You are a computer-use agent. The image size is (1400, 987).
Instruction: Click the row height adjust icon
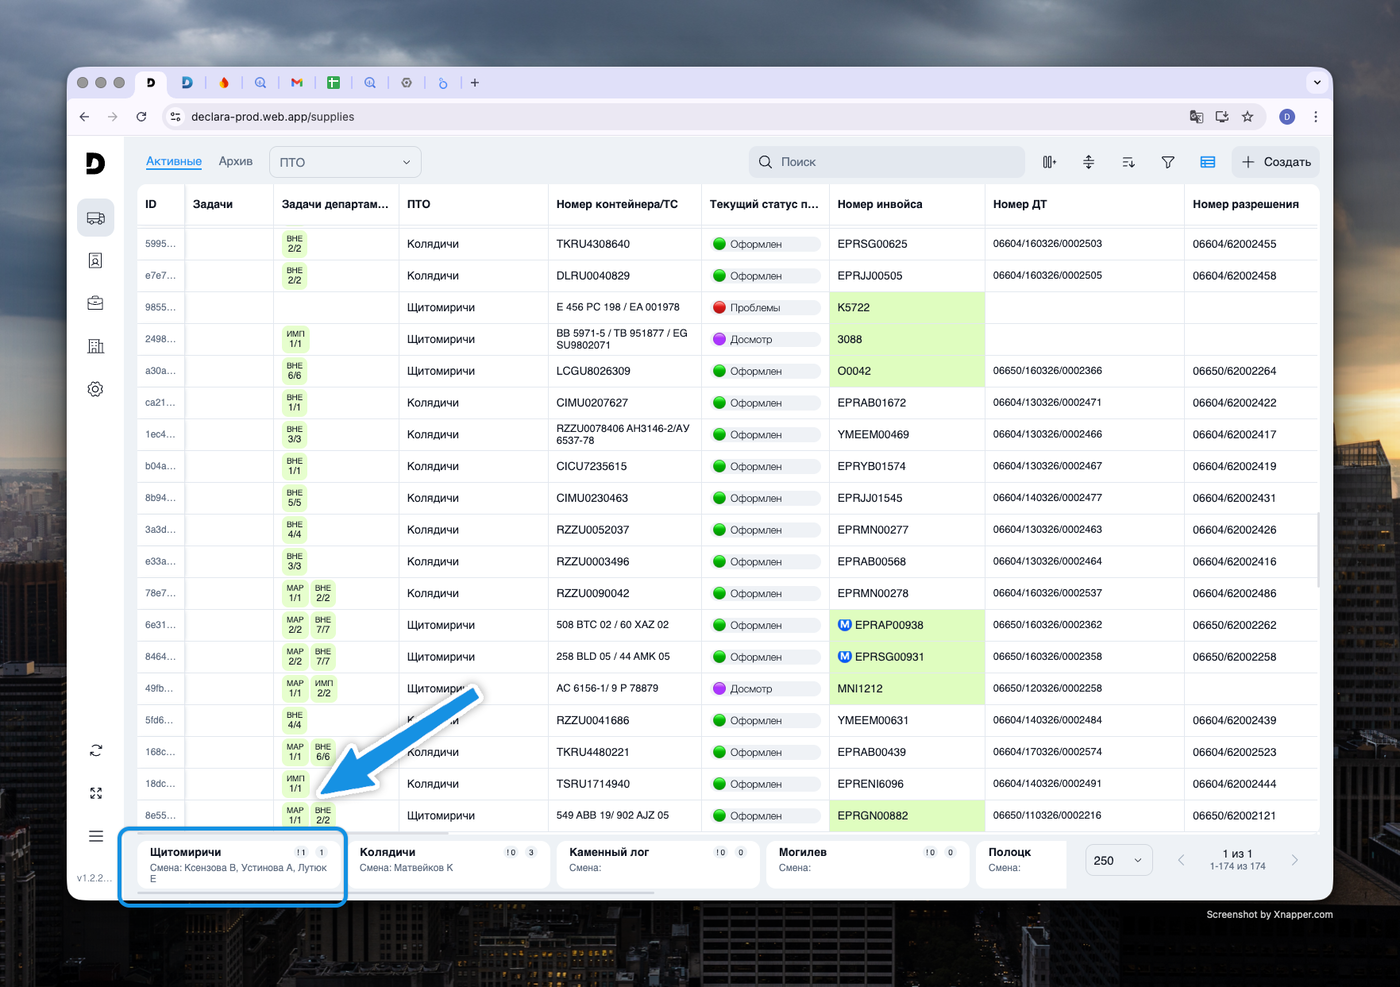pyautogui.click(x=1088, y=162)
